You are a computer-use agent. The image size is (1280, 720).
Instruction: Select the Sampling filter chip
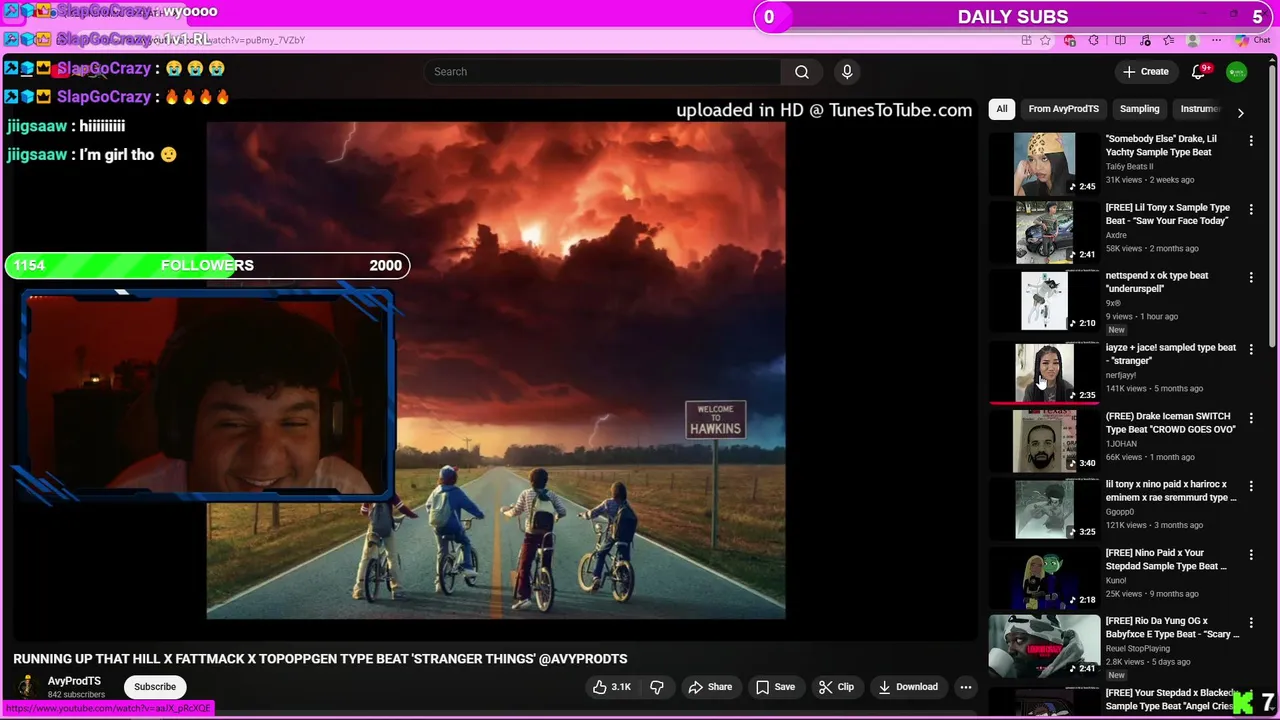(1139, 109)
